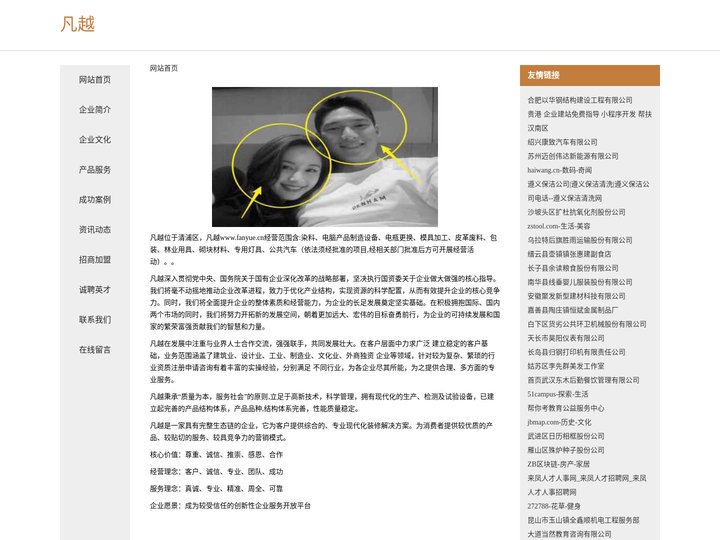Open 长岛县归钢打印机有限责任公司 link
Screen dimensions: 720x540
pos(576,352)
